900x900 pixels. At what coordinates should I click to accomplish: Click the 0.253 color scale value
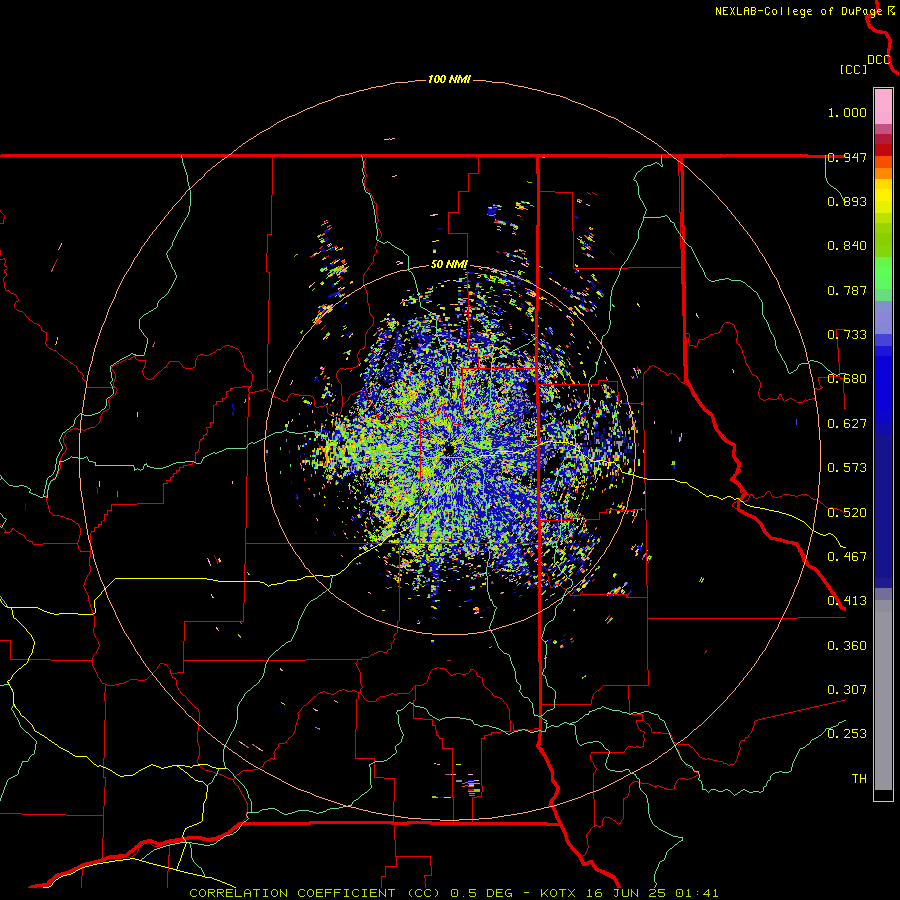pyautogui.click(x=847, y=734)
